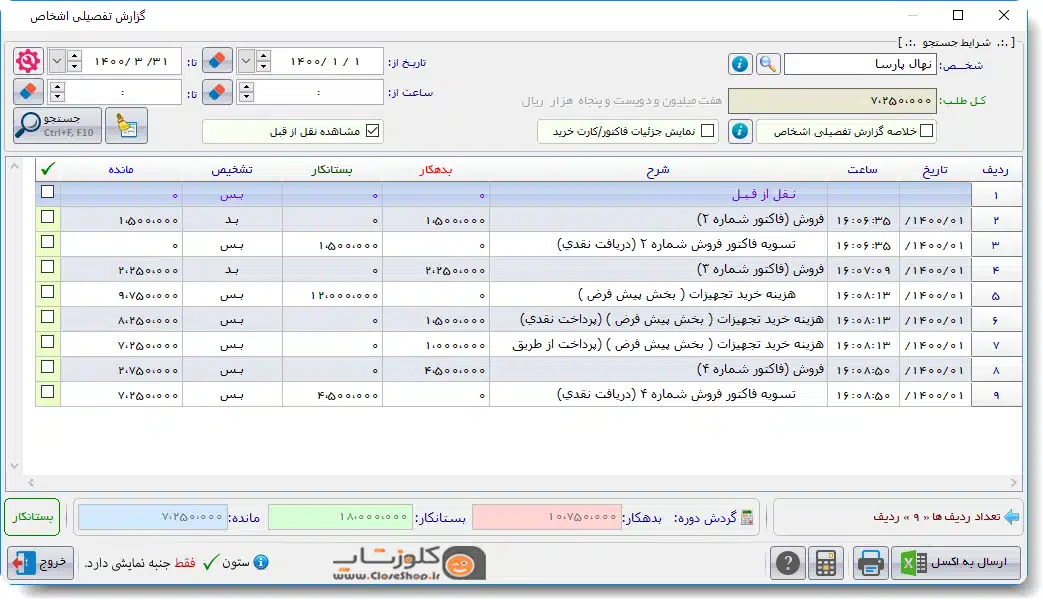
Task: Click the horizontal scrollbar right arrow
Action: (x=1013, y=482)
